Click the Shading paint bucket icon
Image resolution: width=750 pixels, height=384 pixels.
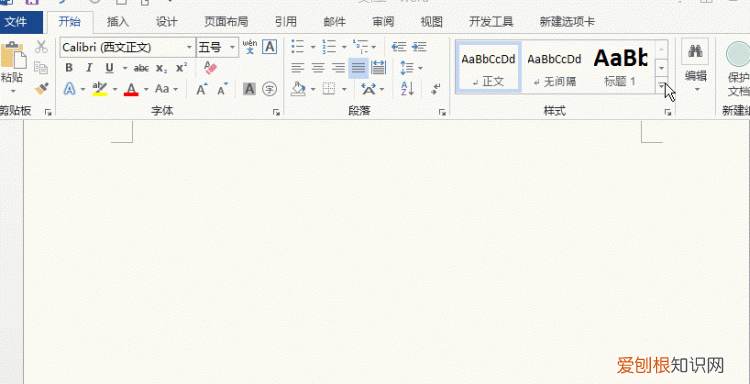298,89
